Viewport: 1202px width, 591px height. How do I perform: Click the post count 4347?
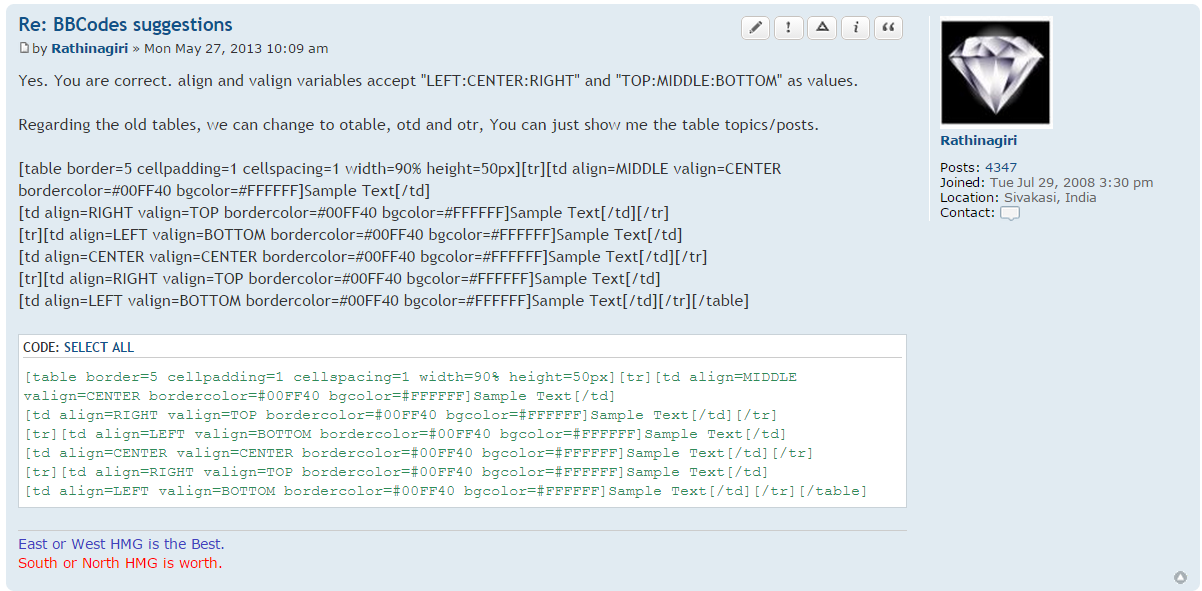[x=1001, y=167]
